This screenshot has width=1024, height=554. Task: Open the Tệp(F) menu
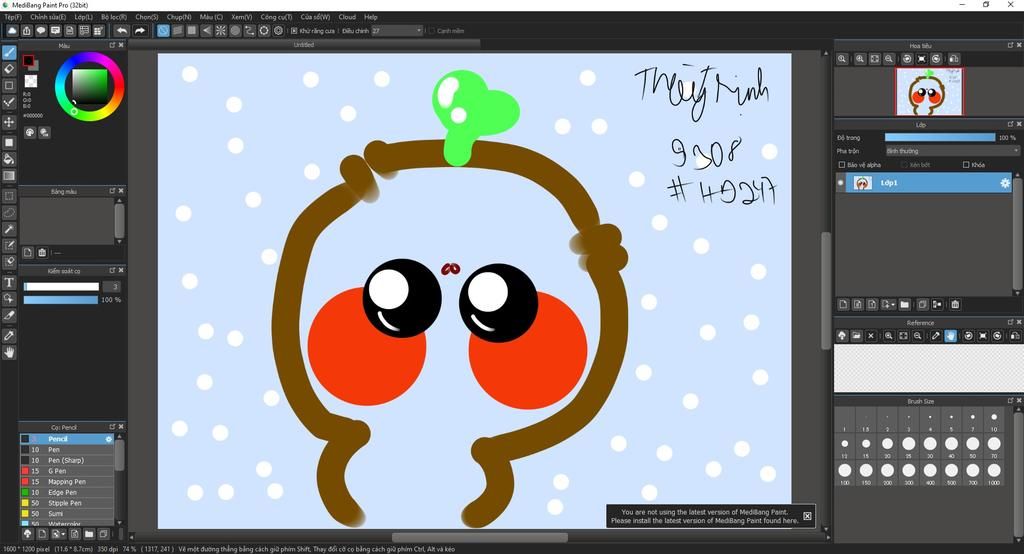click(x=13, y=17)
